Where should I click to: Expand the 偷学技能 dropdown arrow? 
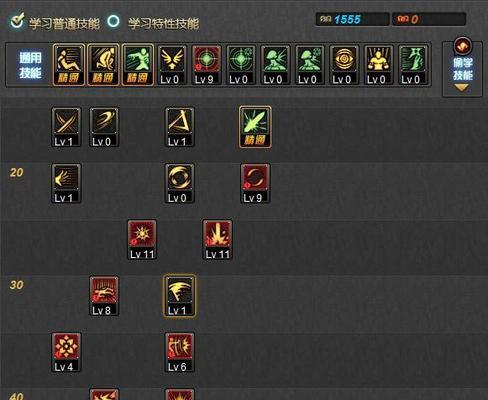point(462,88)
